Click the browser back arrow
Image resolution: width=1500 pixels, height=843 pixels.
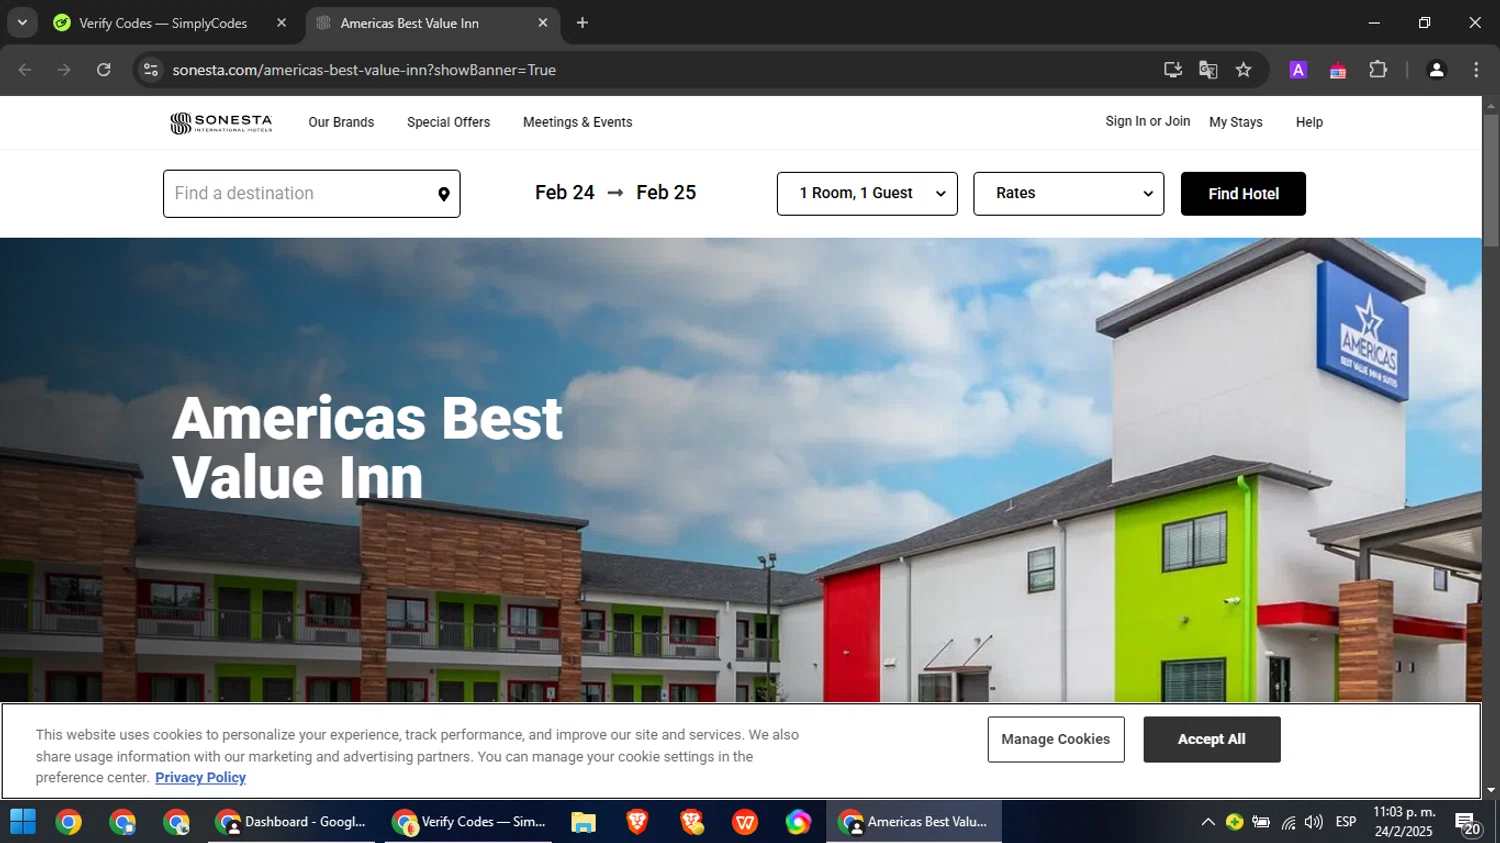25,70
